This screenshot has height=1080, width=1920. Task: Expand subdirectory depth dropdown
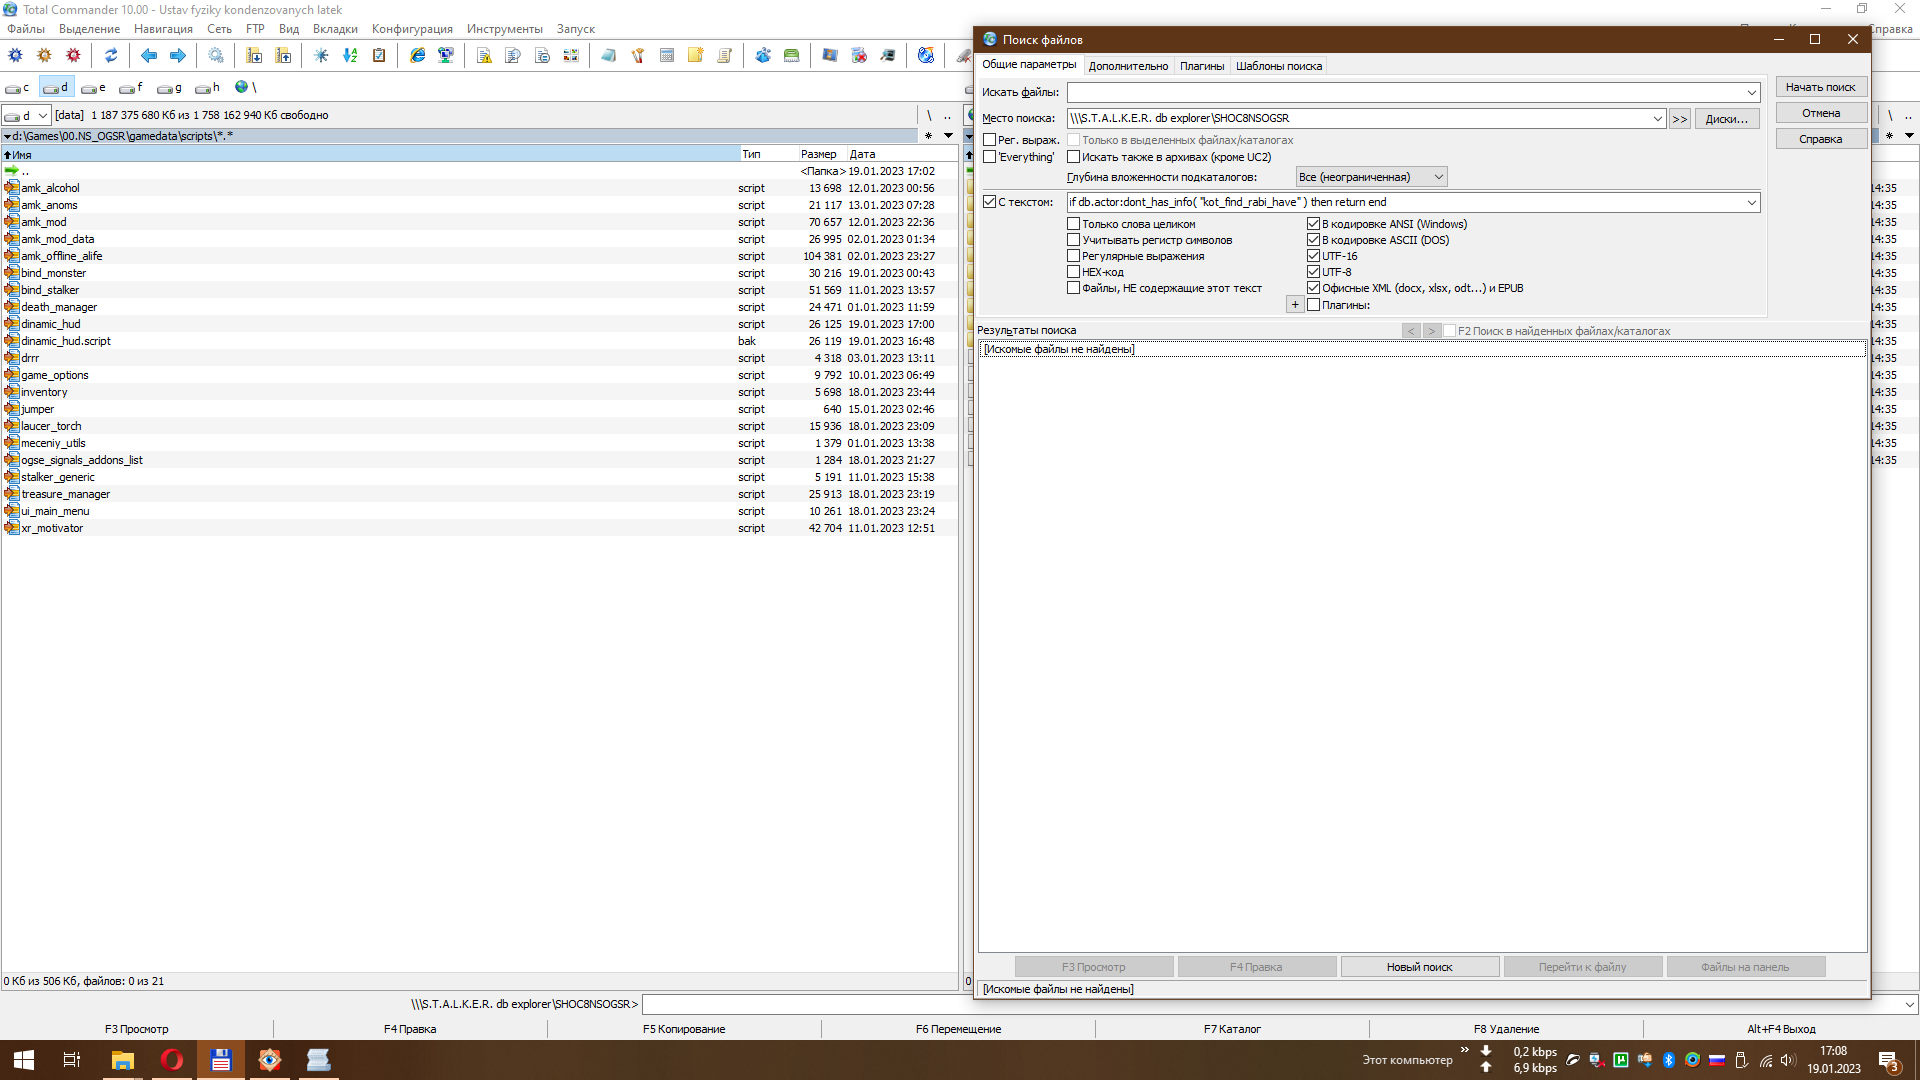[x=1439, y=177]
